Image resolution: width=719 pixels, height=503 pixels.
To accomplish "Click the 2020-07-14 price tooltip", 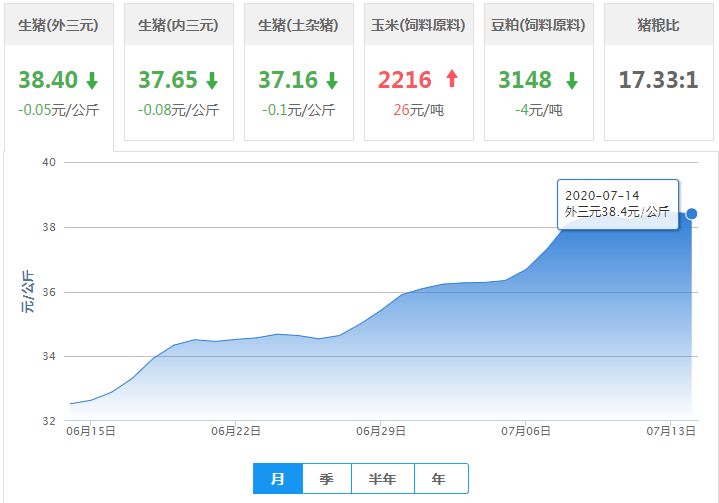I will pyautogui.click(x=617, y=203).
